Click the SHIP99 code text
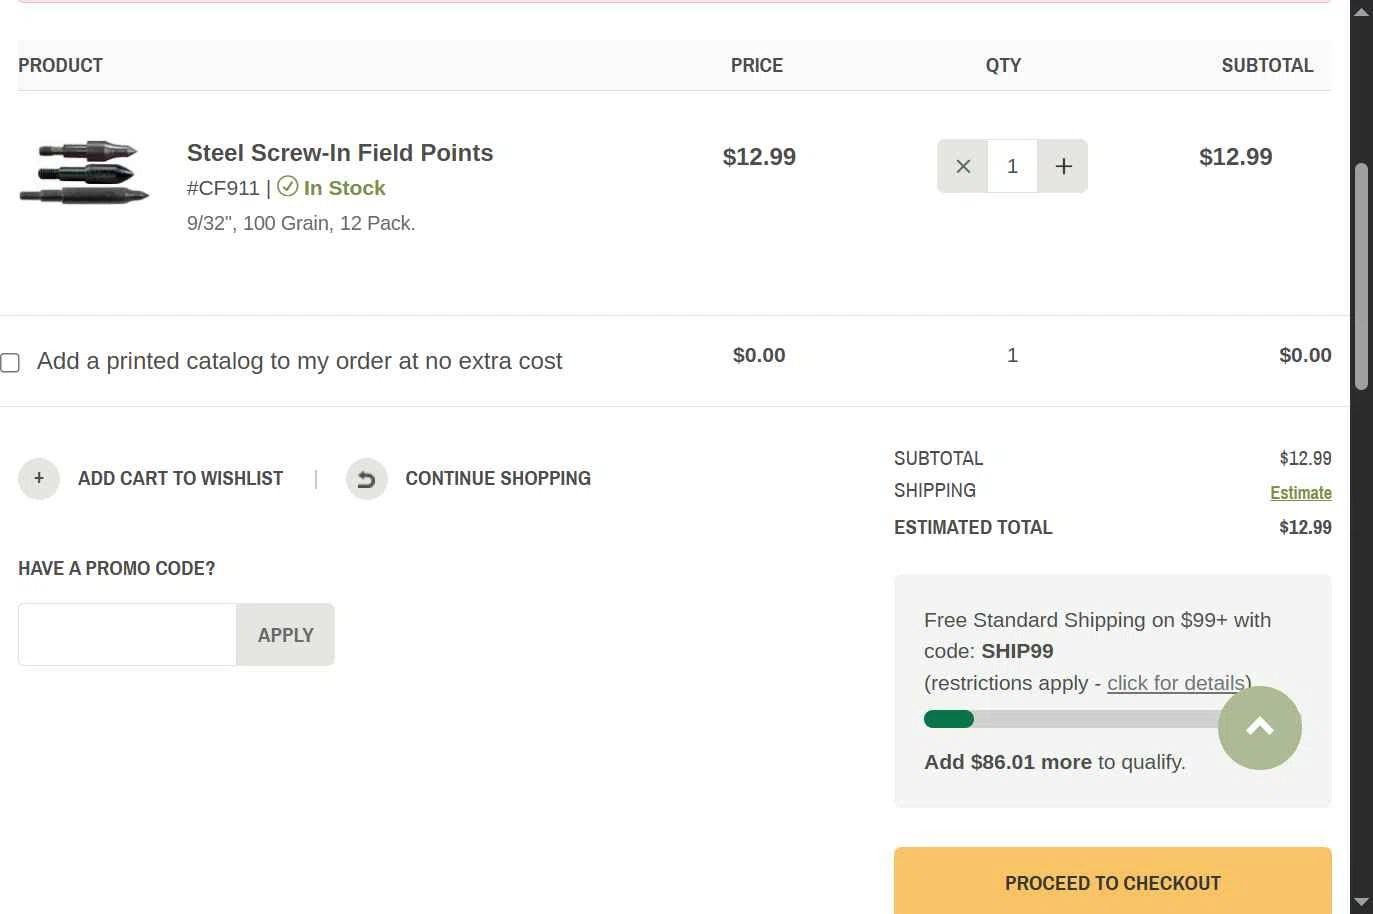 [1017, 651]
